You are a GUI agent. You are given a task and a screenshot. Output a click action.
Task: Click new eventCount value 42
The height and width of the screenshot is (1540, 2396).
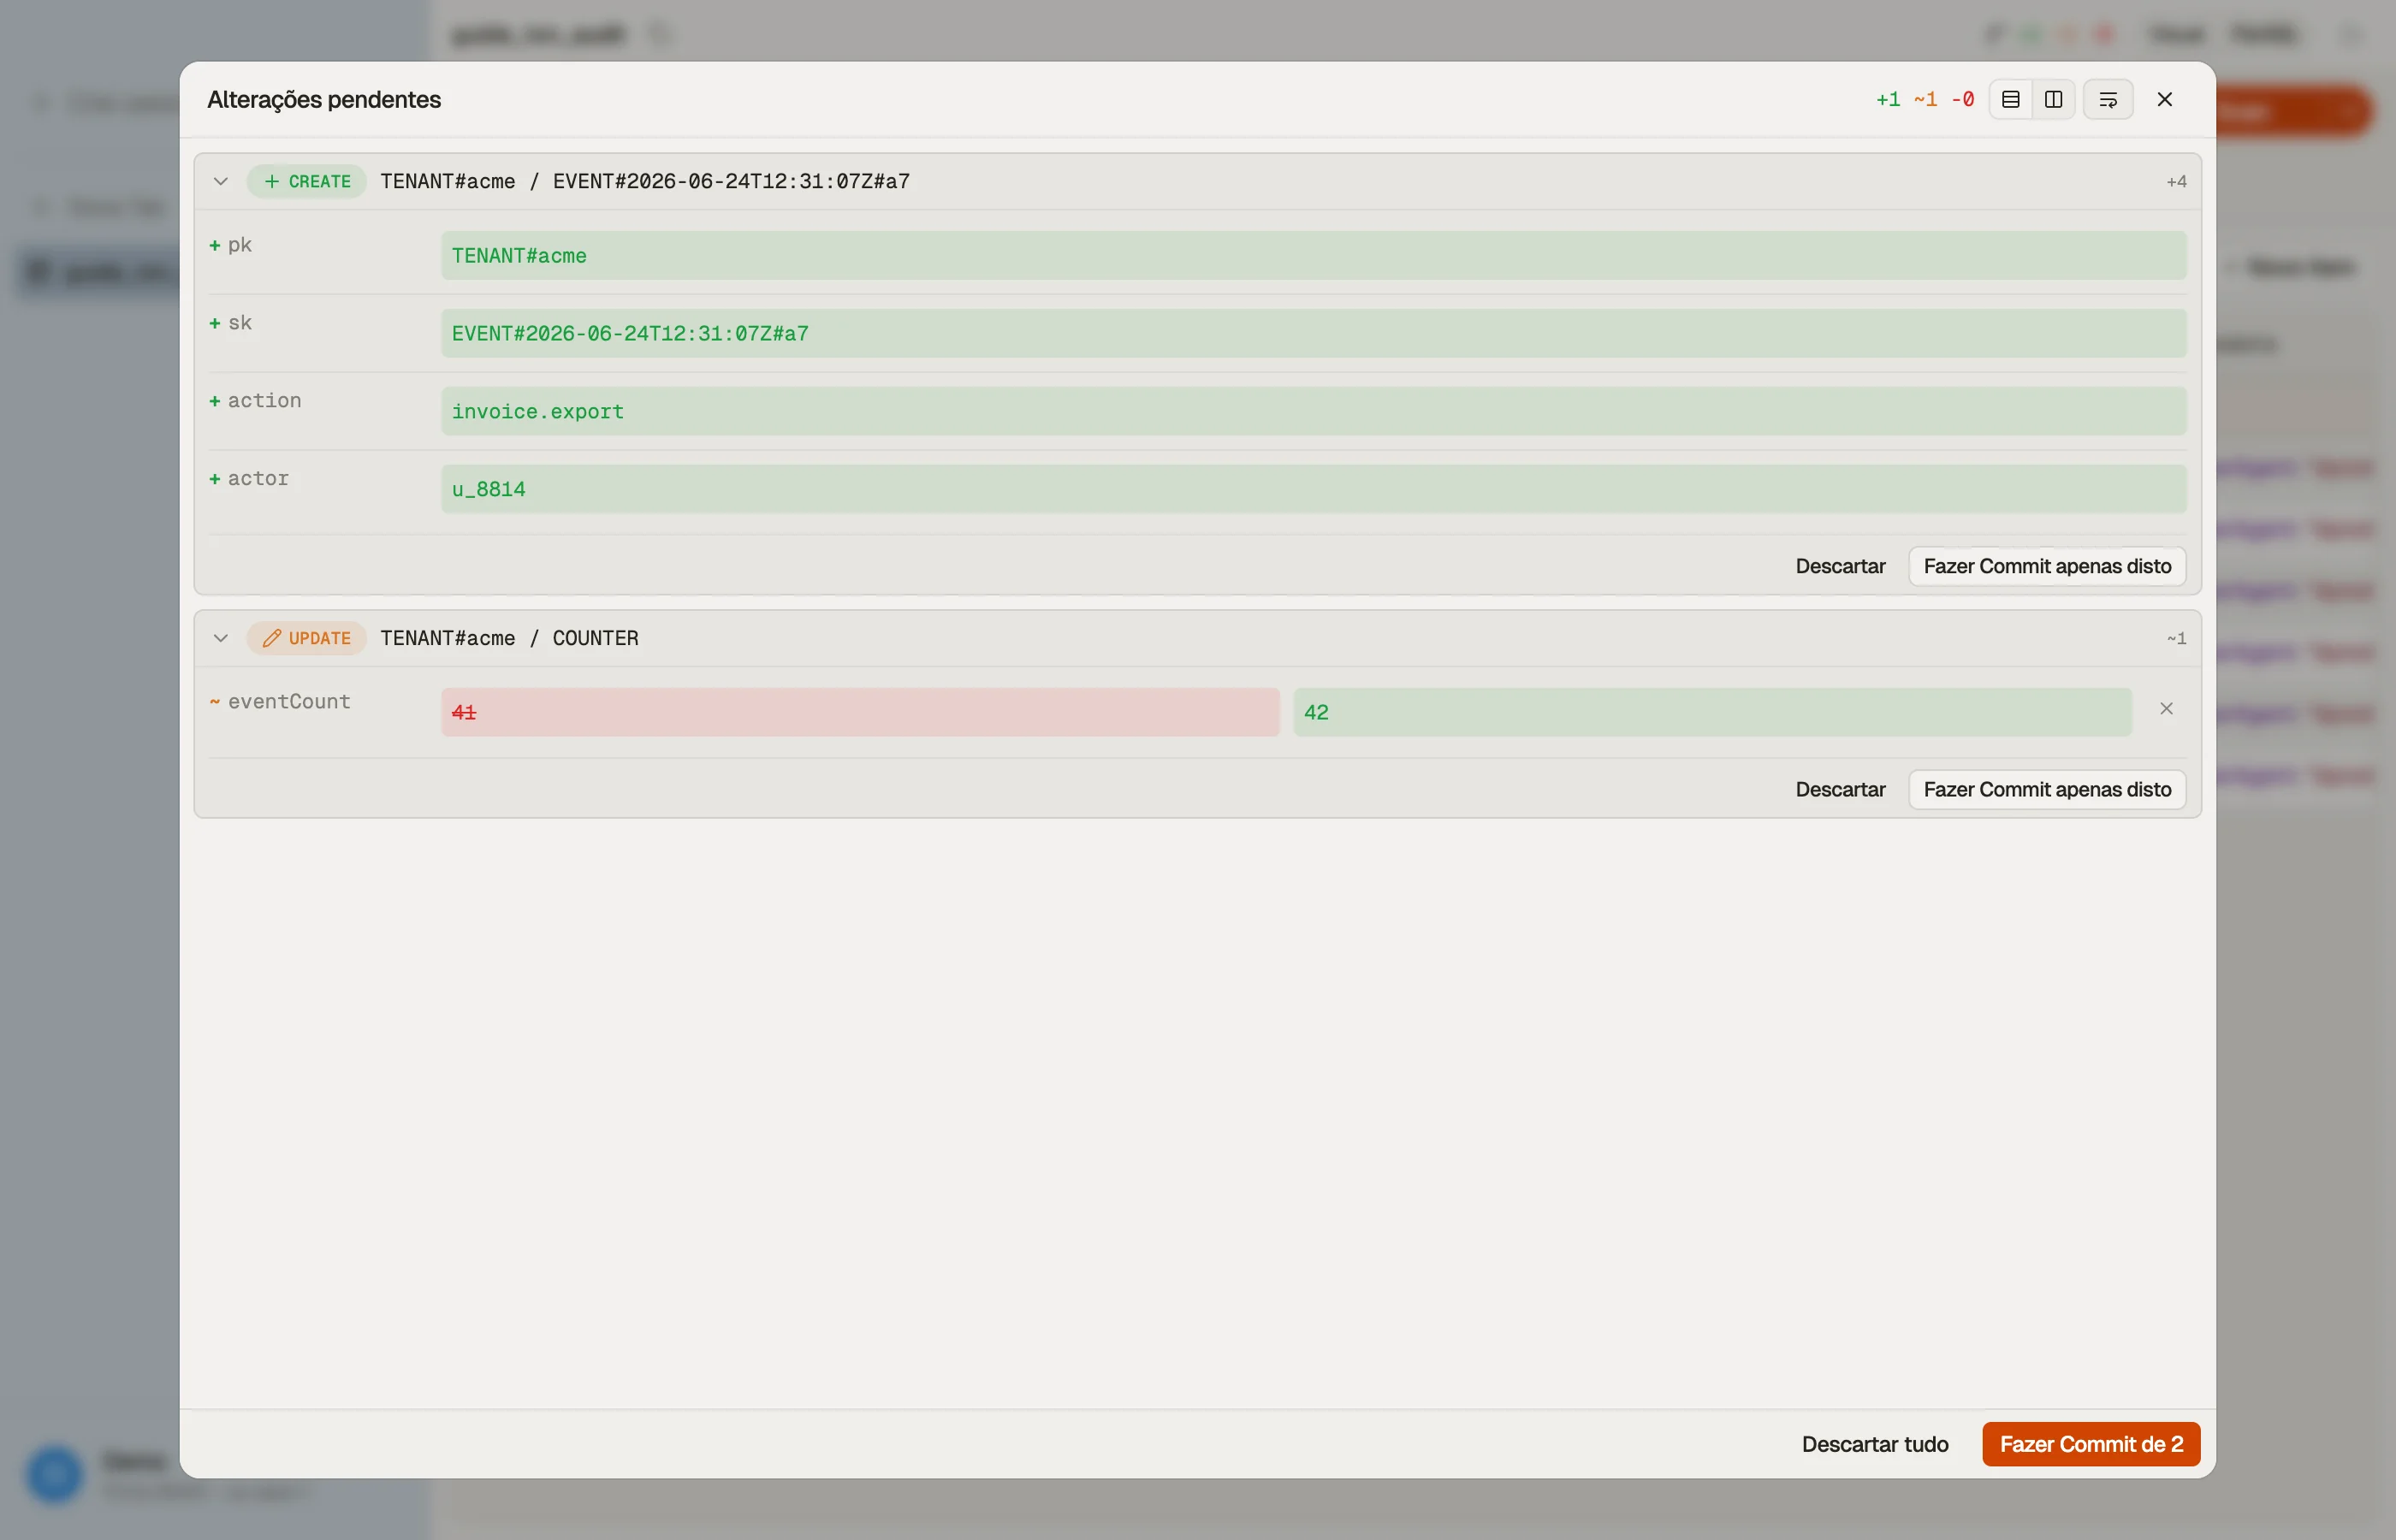click(1712, 712)
